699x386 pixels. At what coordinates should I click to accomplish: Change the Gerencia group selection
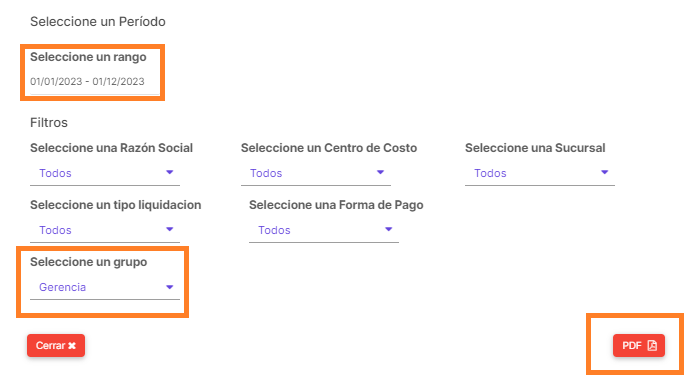[x=62, y=287]
